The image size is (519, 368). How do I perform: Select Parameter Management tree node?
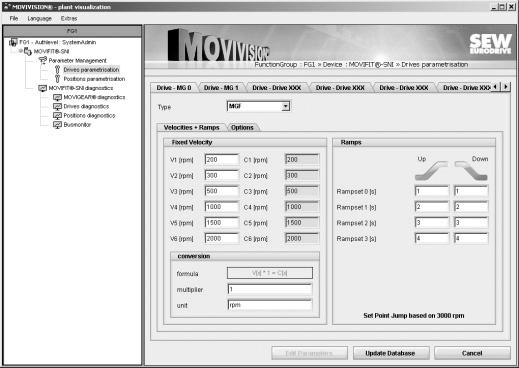pos(77,60)
